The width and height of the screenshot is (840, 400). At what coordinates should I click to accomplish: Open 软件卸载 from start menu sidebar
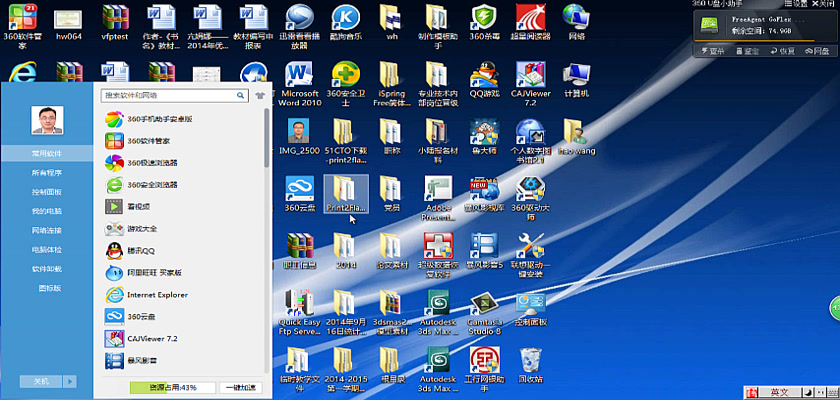47,269
